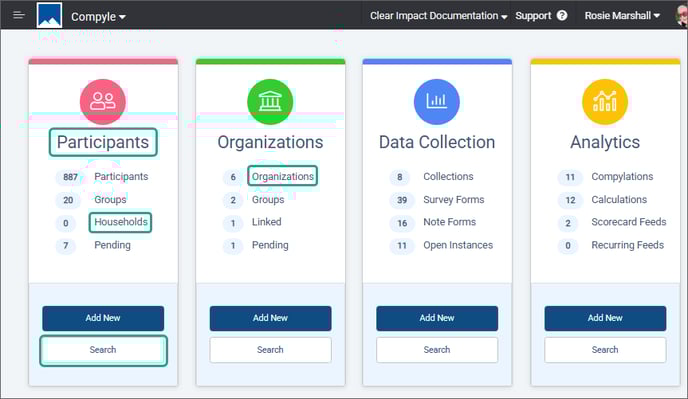Image resolution: width=688 pixels, height=399 pixels.
Task: Open the Organizations card heading
Action: tap(270, 142)
